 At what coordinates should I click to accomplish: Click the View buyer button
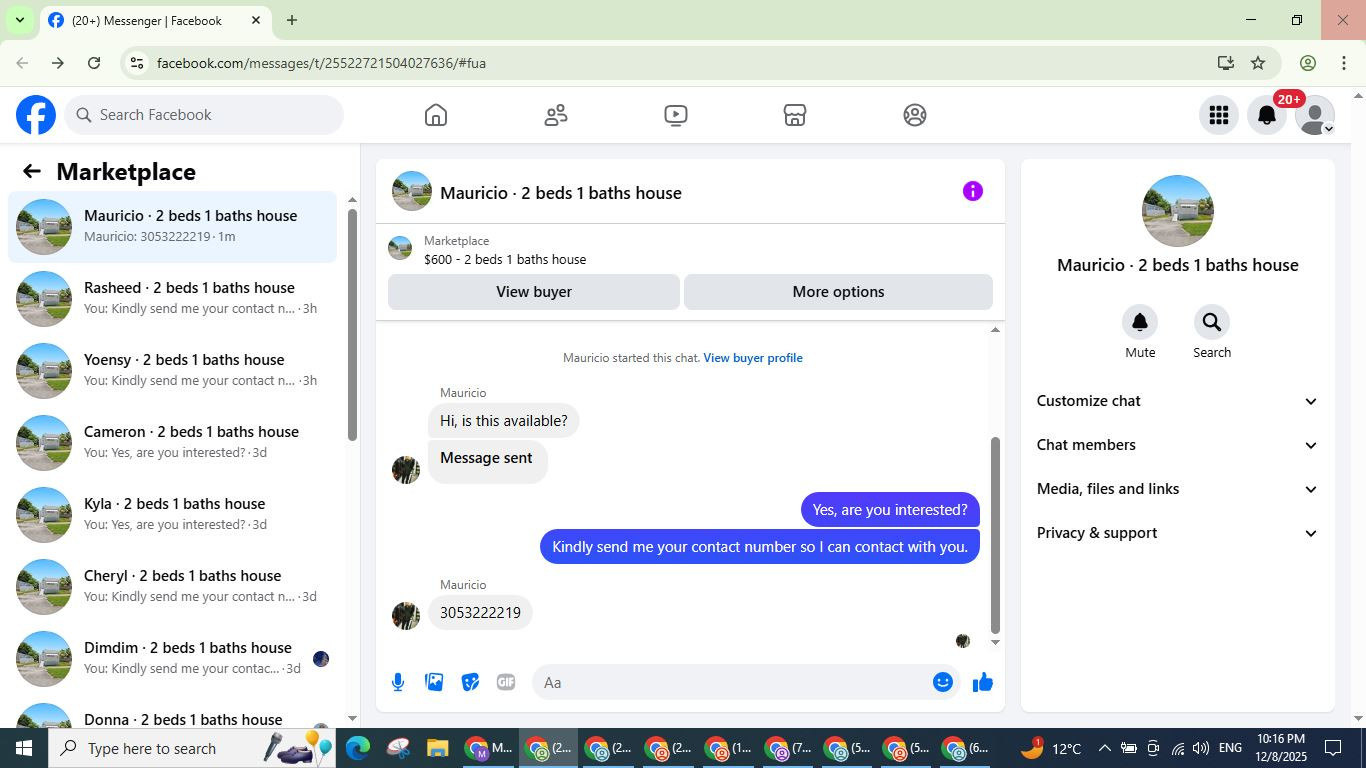pos(534,292)
